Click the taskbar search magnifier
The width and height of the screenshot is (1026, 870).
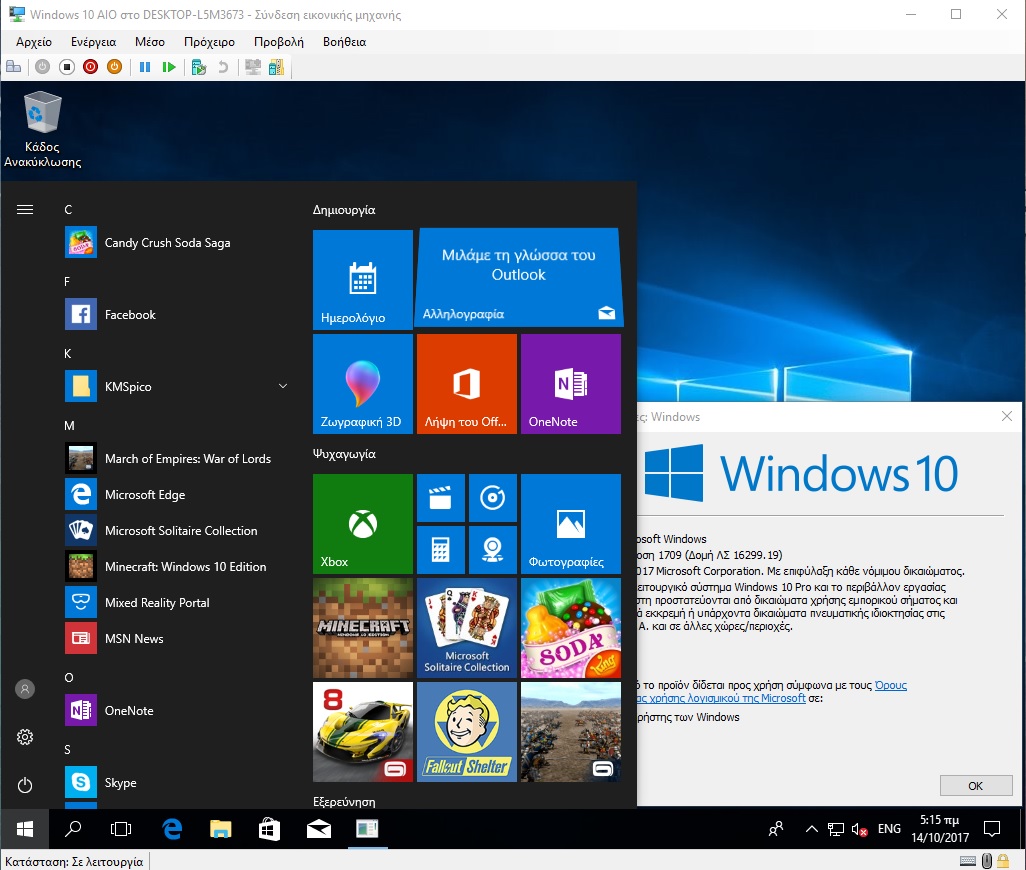pyautogui.click(x=73, y=829)
